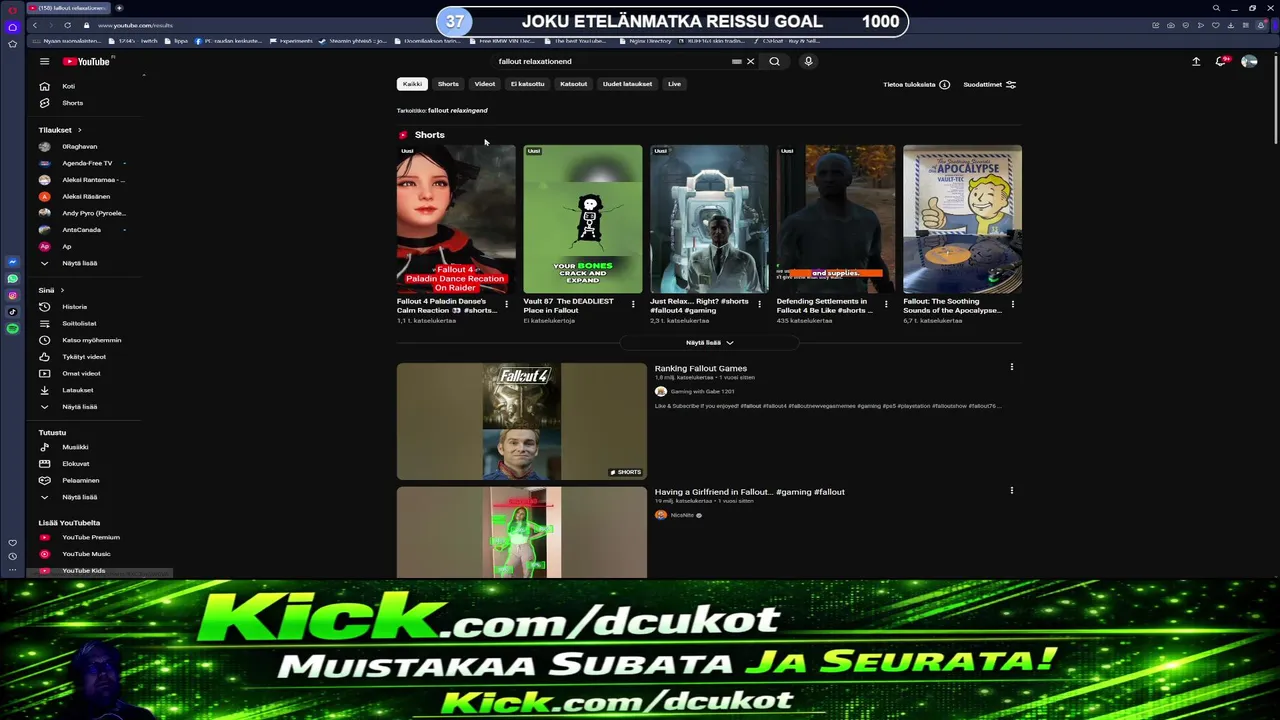Viewport: 1280px width, 720px height.
Task: Play Soothing Sounds of the Apocalypse short
Action: tap(962, 219)
